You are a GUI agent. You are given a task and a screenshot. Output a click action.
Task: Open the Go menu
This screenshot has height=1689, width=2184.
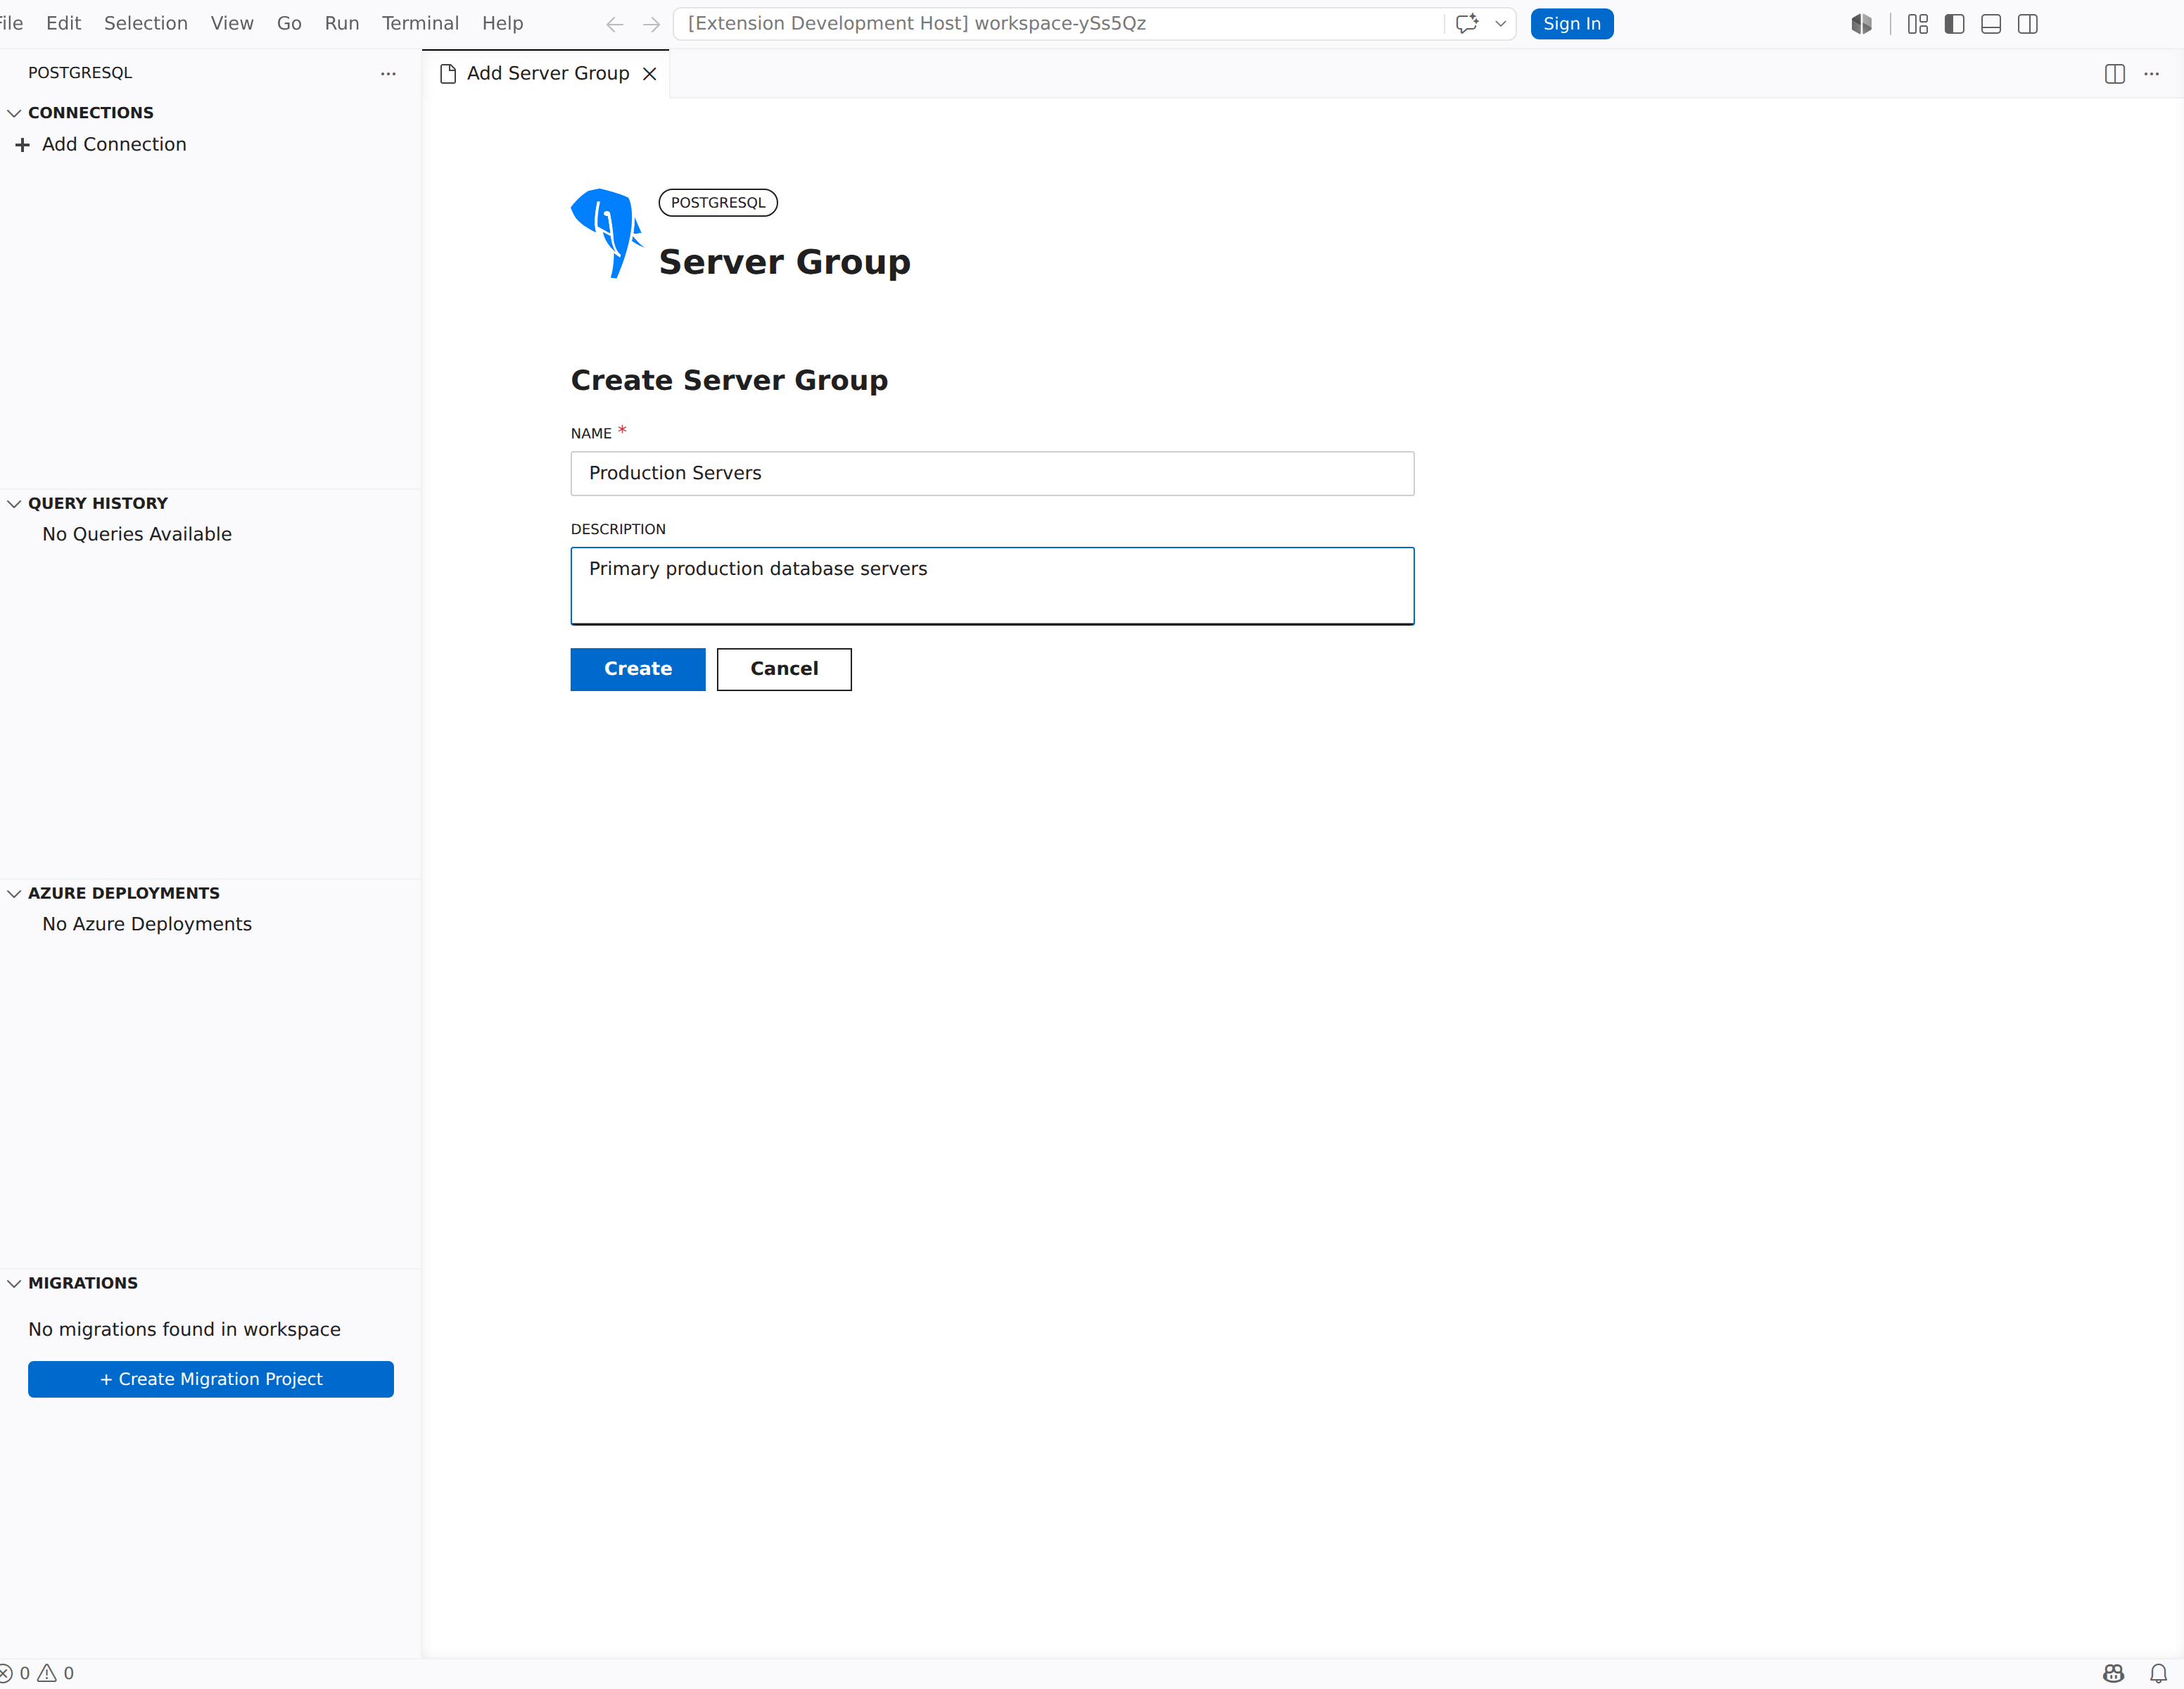pyautogui.click(x=289, y=23)
